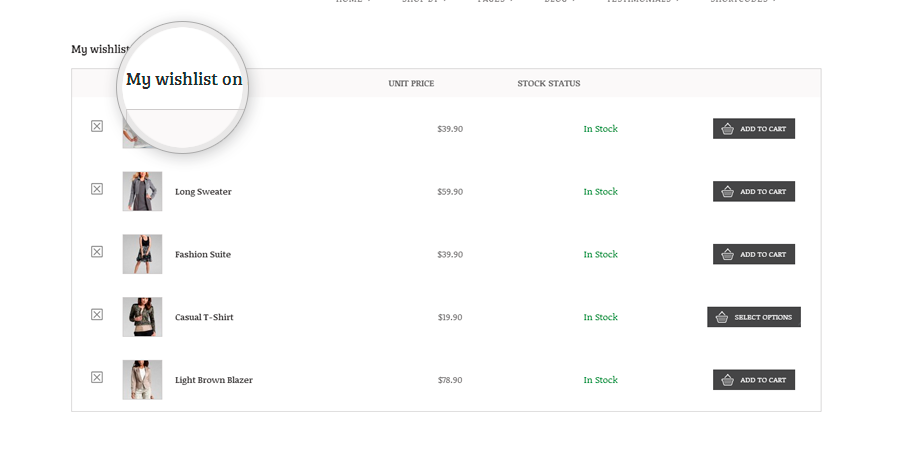Screen dimensions: 903x450
Task: Open the Fashion Suite product link
Action: (x=203, y=255)
